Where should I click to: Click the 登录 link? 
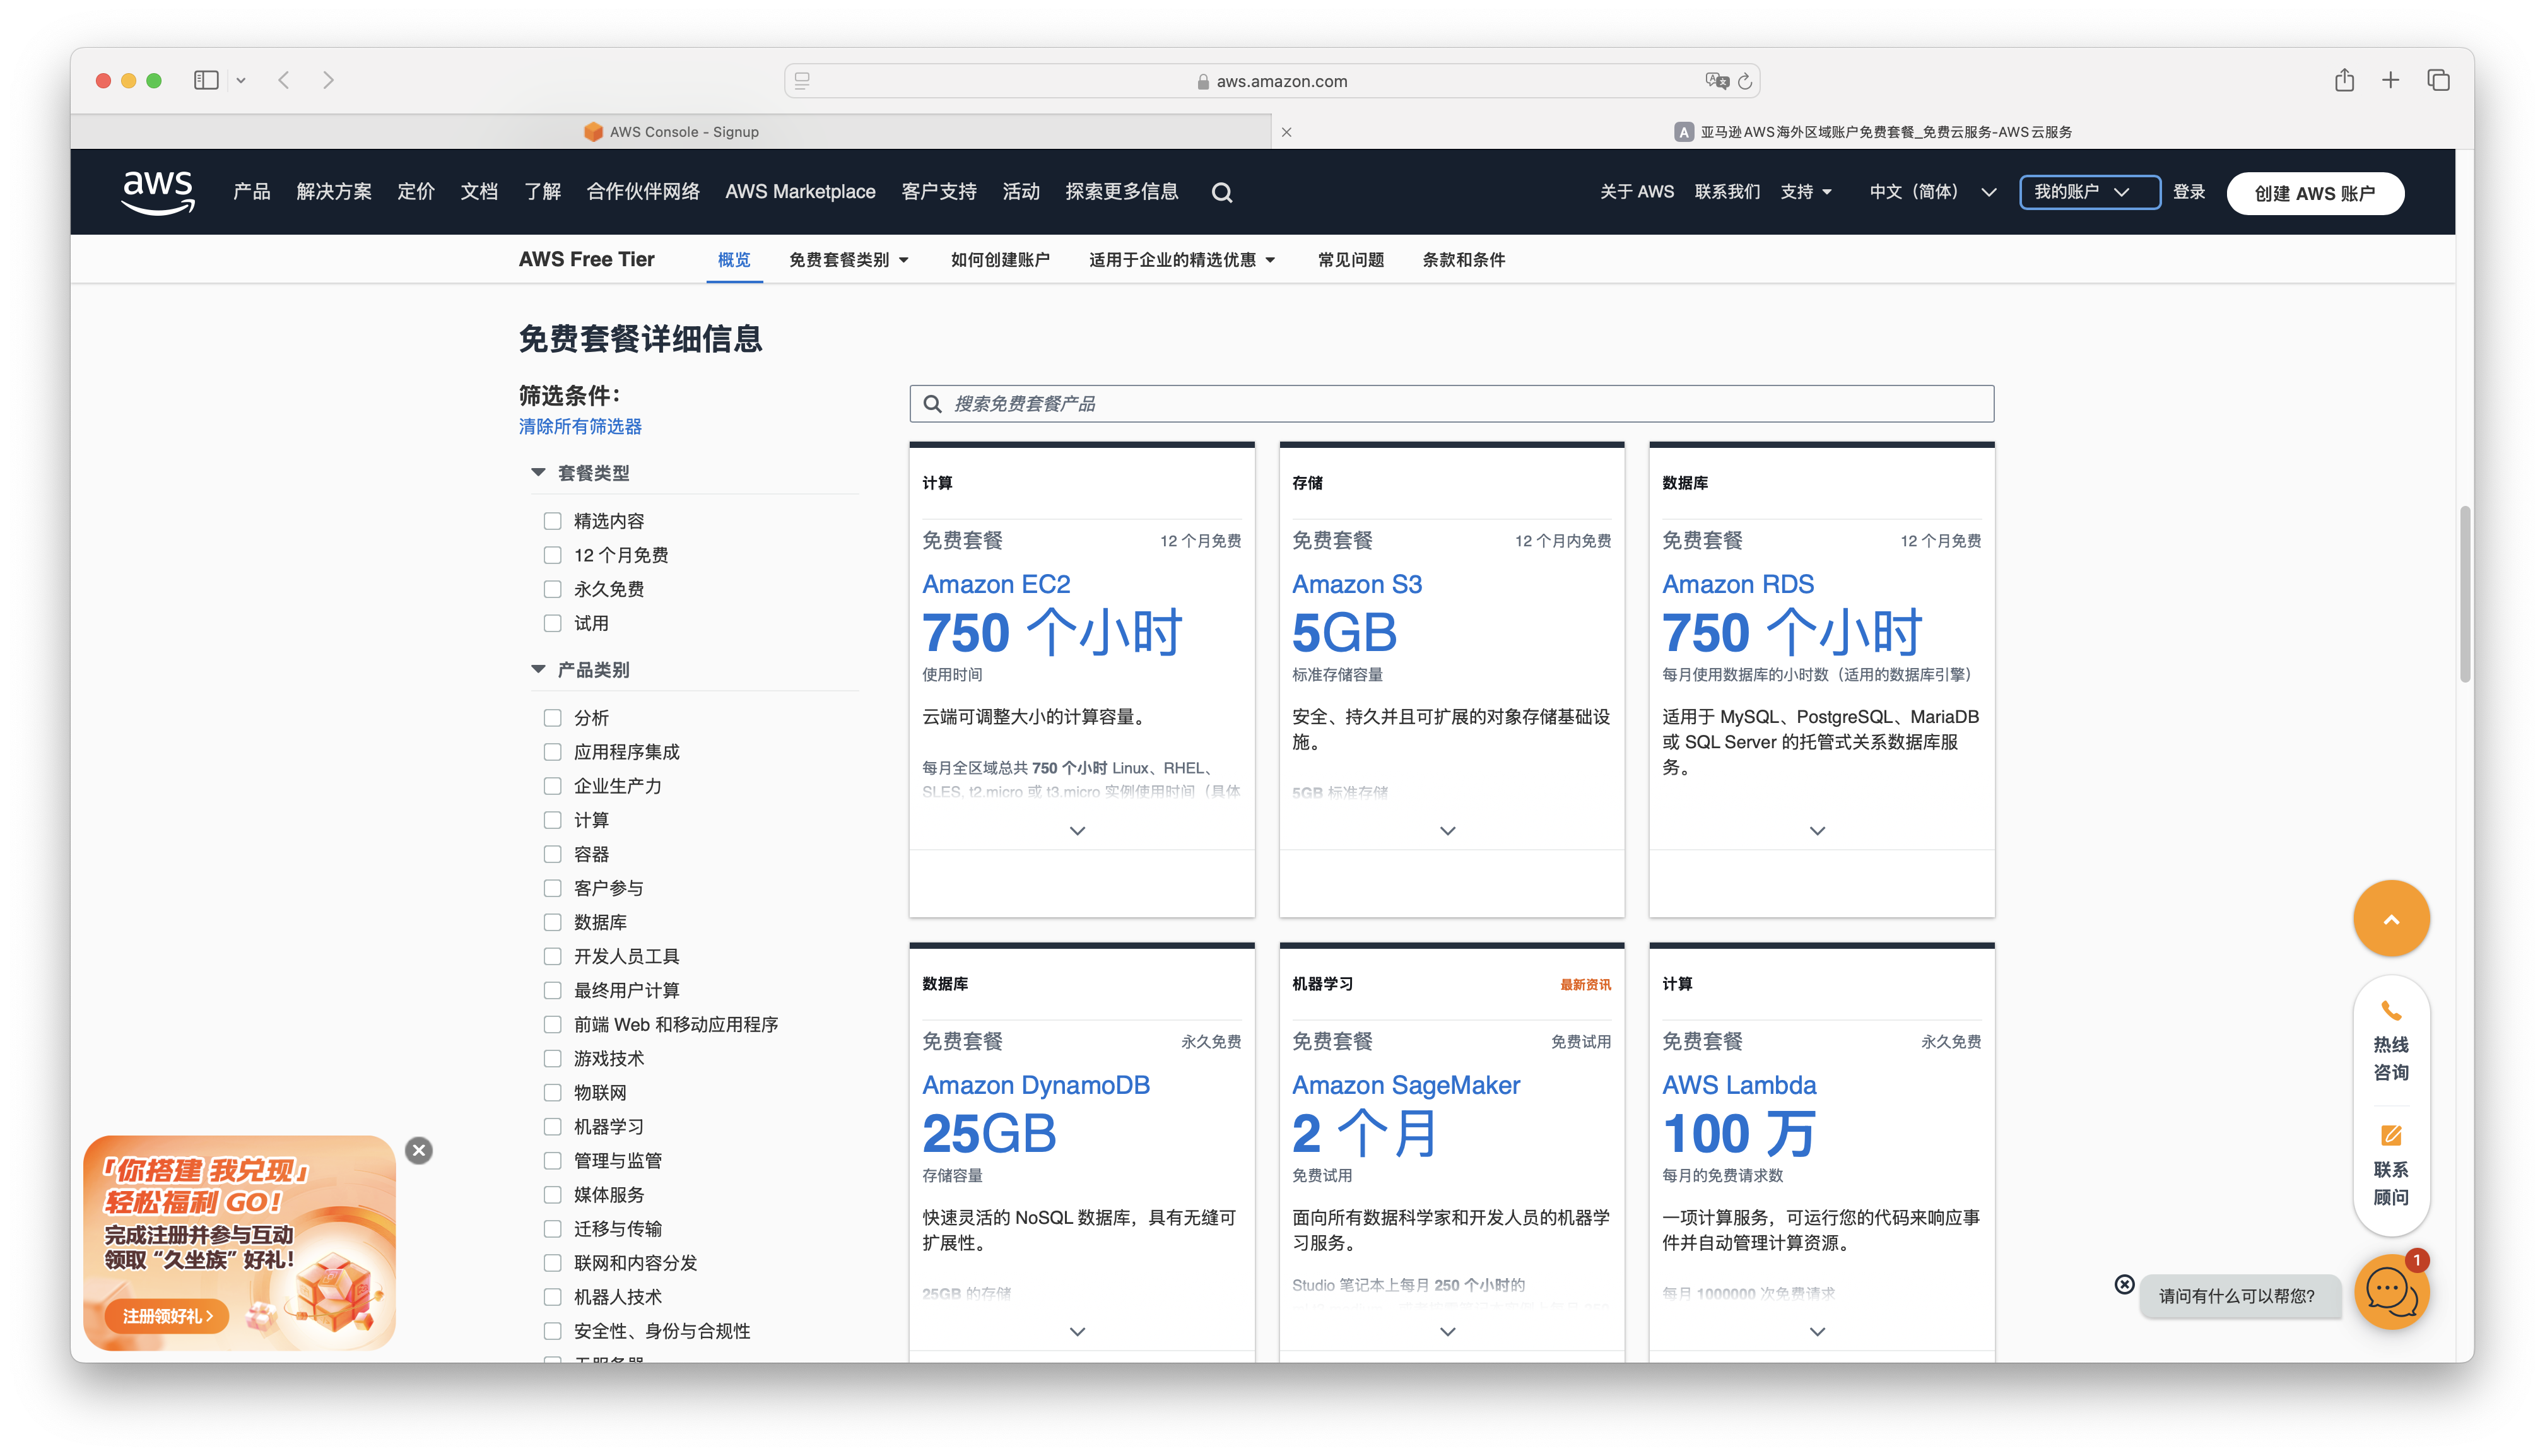(x=2189, y=192)
